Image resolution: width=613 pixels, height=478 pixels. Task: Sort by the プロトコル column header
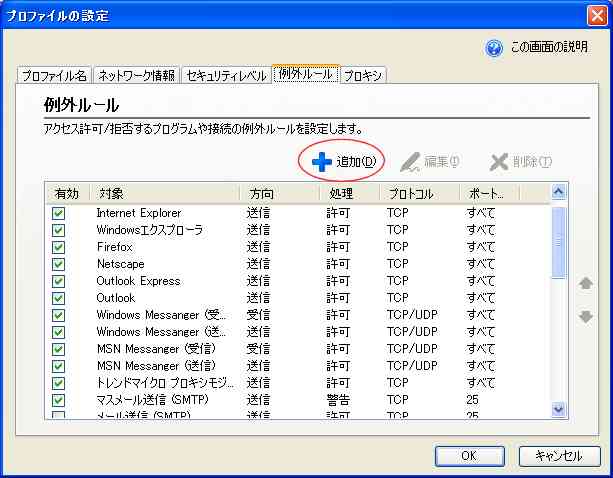[x=419, y=193]
